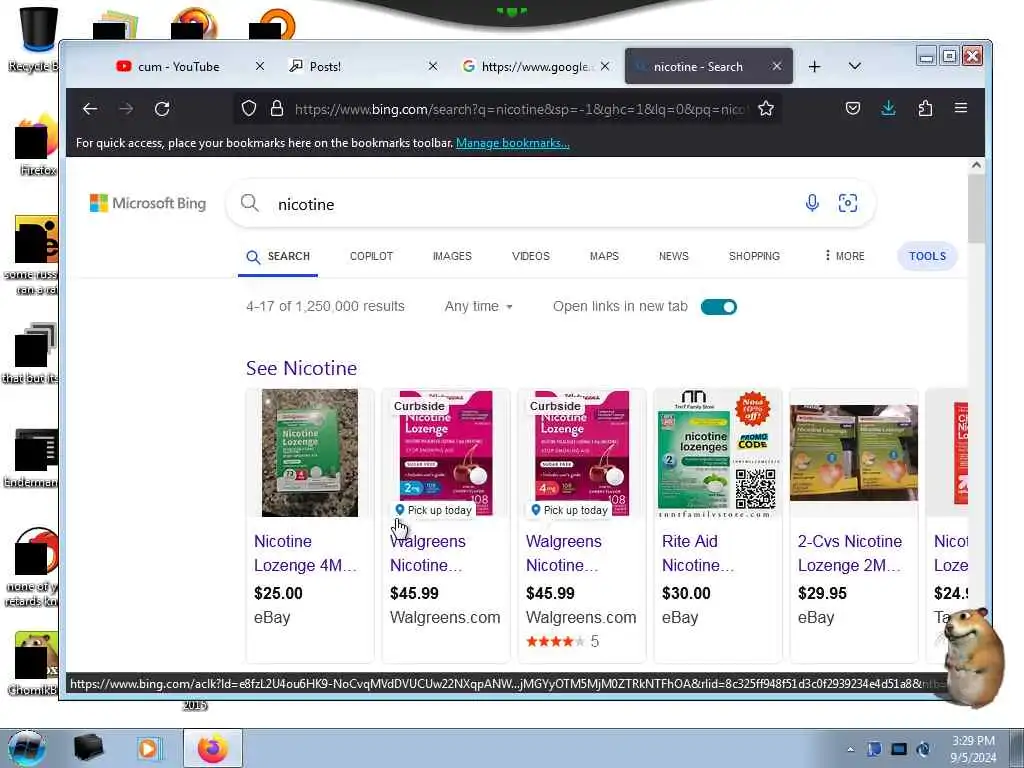Image resolution: width=1024 pixels, height=768 pixels.
Task: Click the $30.00 price text
Action: (x=686, y=594)
